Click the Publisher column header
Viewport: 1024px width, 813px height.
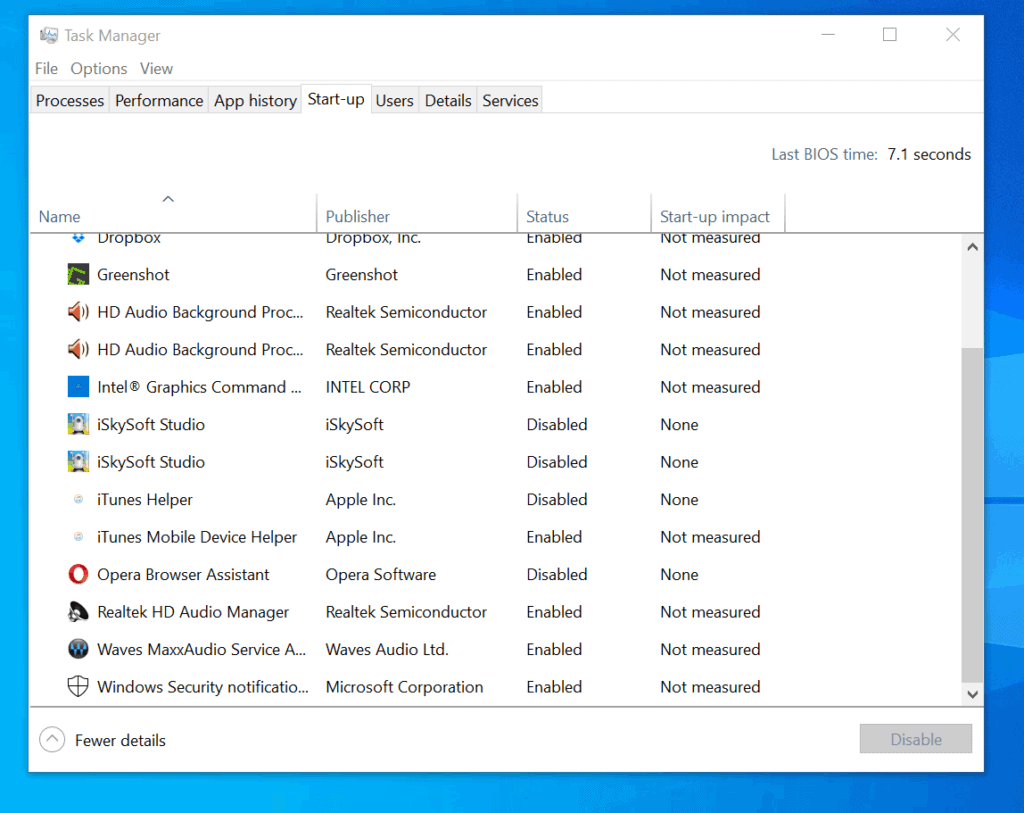coord(355,216)
